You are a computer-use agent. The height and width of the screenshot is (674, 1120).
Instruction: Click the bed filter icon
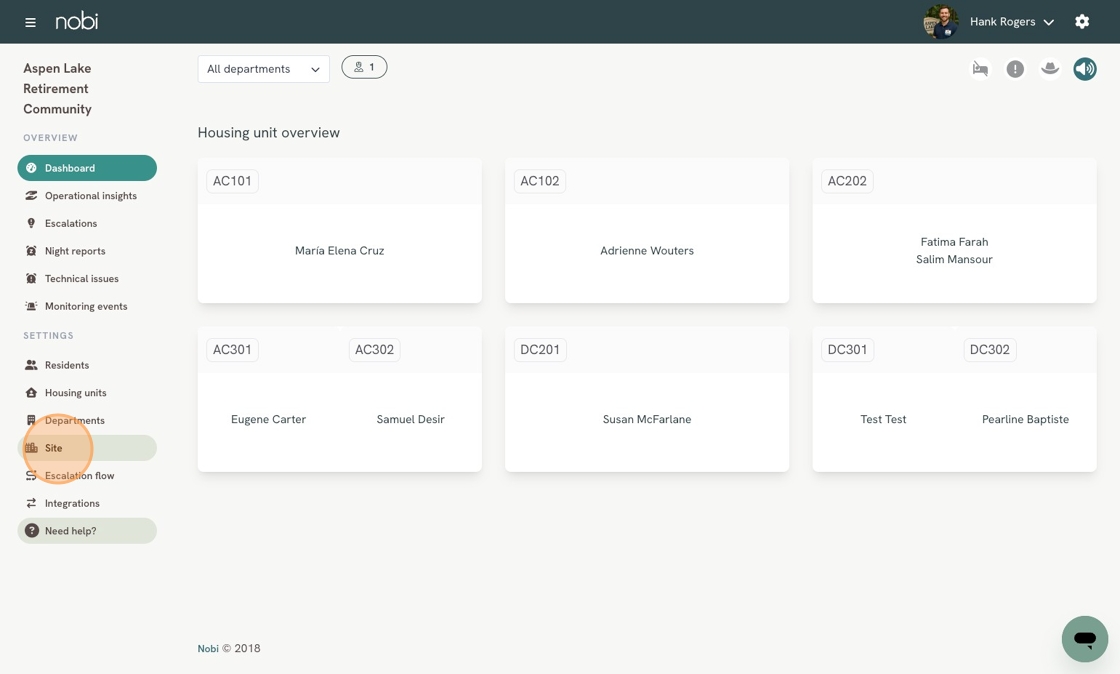tap(980, 69)
